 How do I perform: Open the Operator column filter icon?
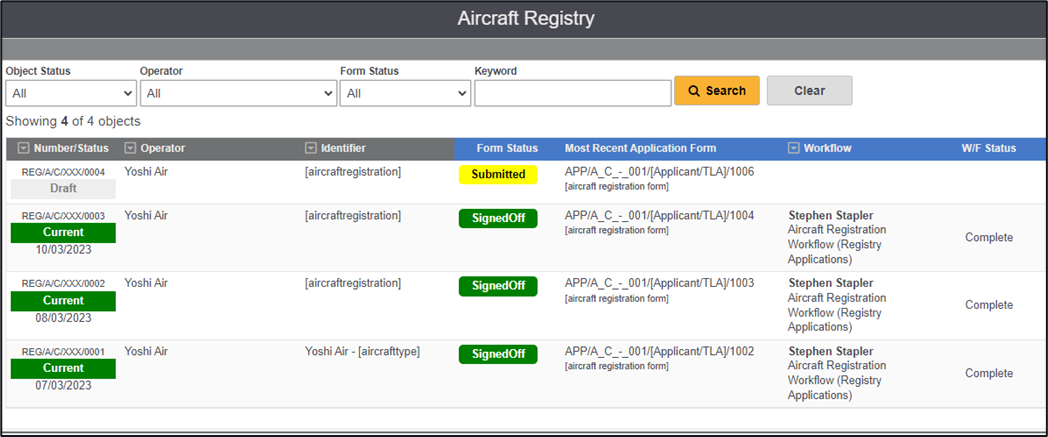[x=130, y=149]
